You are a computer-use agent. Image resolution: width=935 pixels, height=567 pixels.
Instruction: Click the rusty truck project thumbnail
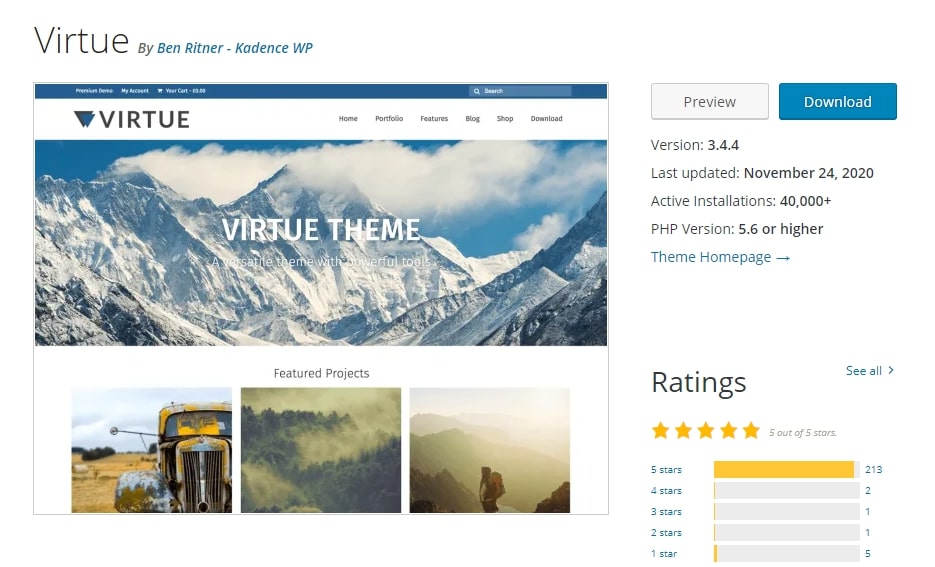click(151, 450)
